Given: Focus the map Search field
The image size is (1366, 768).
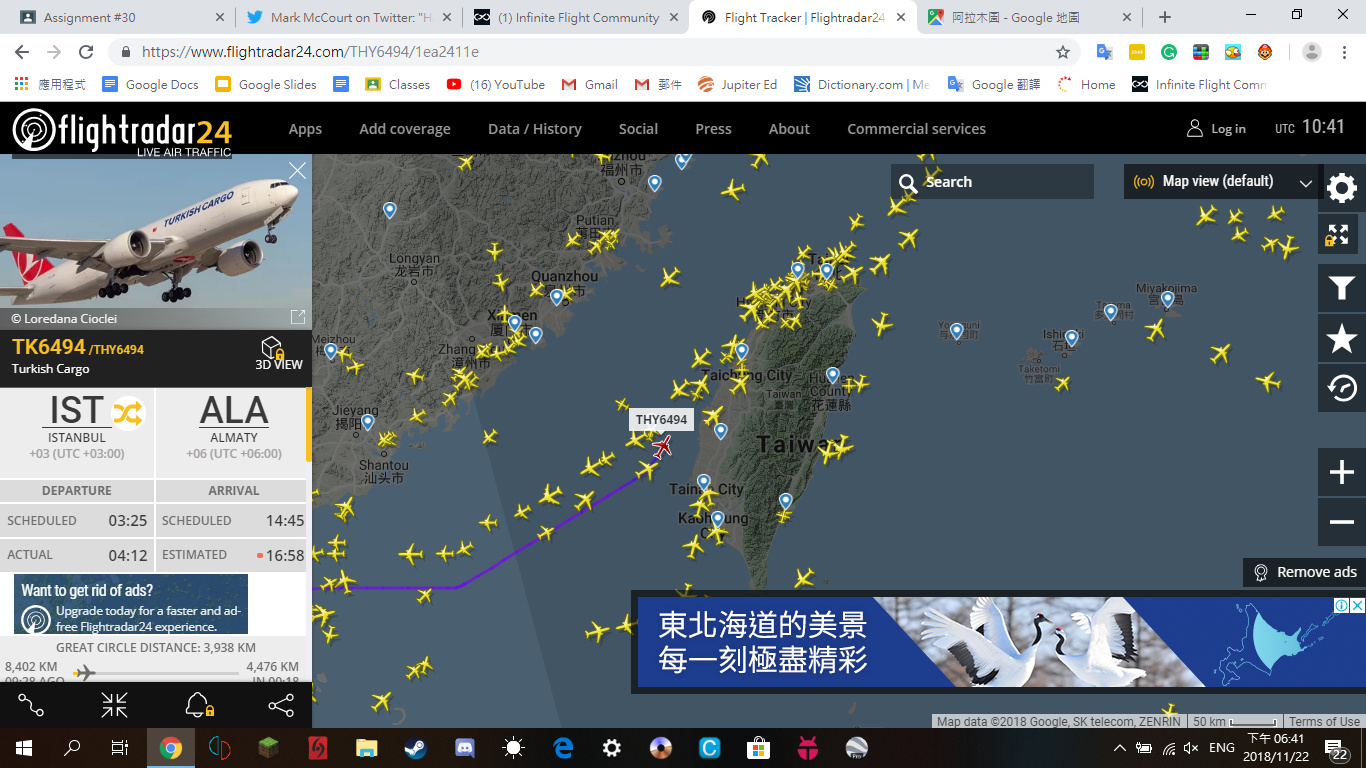Looking at the screenshot, I should tap(992, 182).
